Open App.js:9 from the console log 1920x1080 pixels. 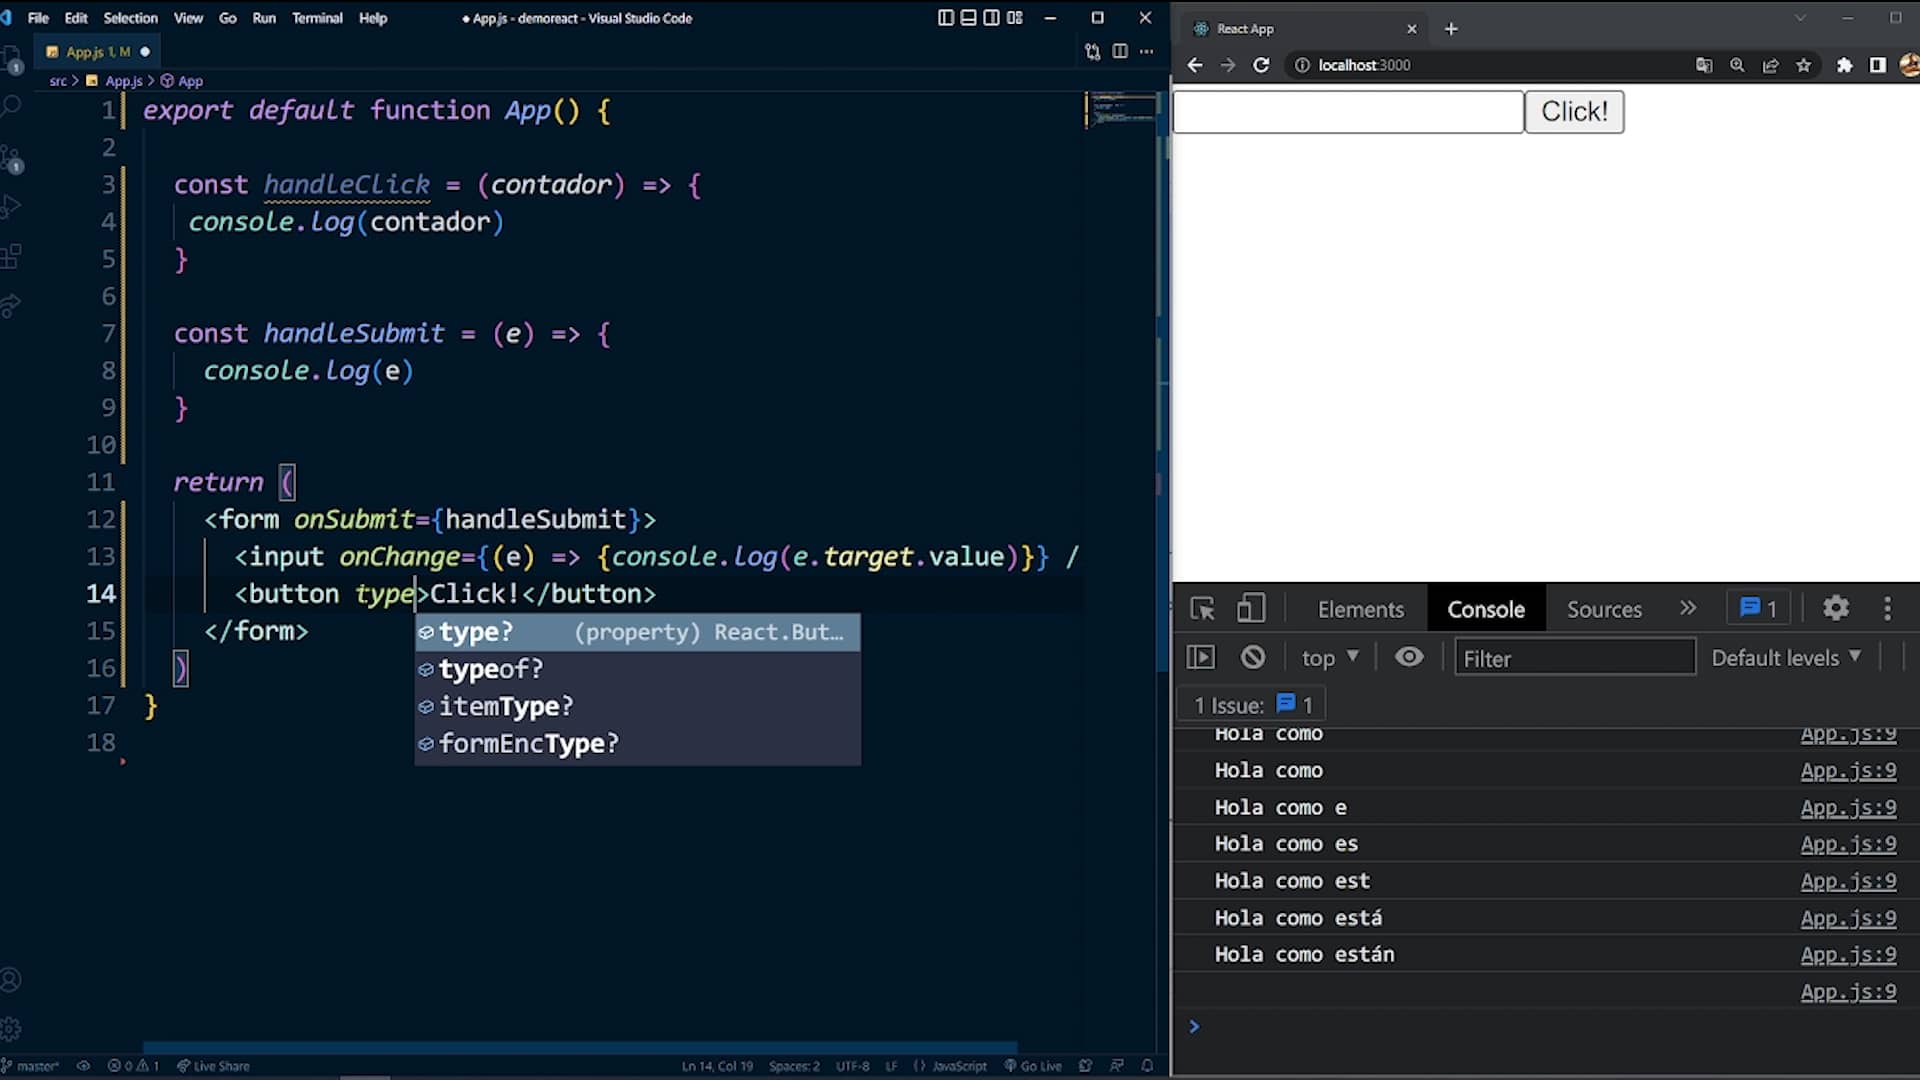(x=1849, y=770)
